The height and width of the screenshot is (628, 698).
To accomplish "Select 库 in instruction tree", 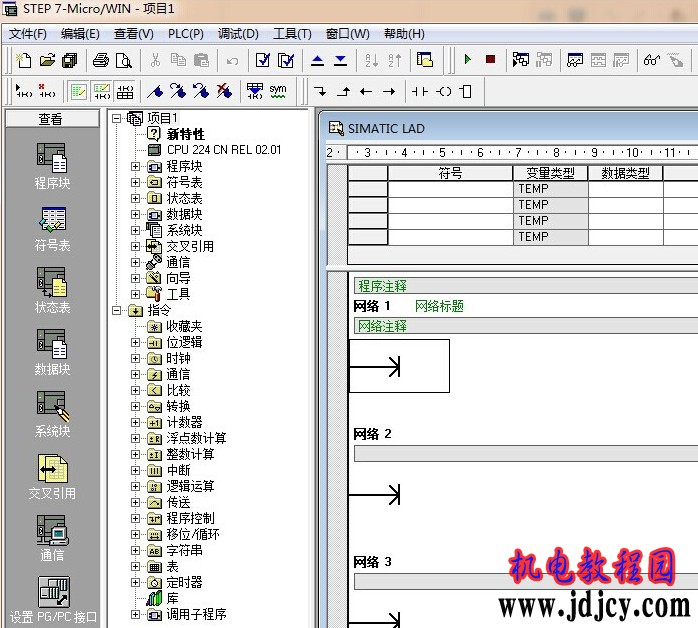I will click(x=172, y=599).
